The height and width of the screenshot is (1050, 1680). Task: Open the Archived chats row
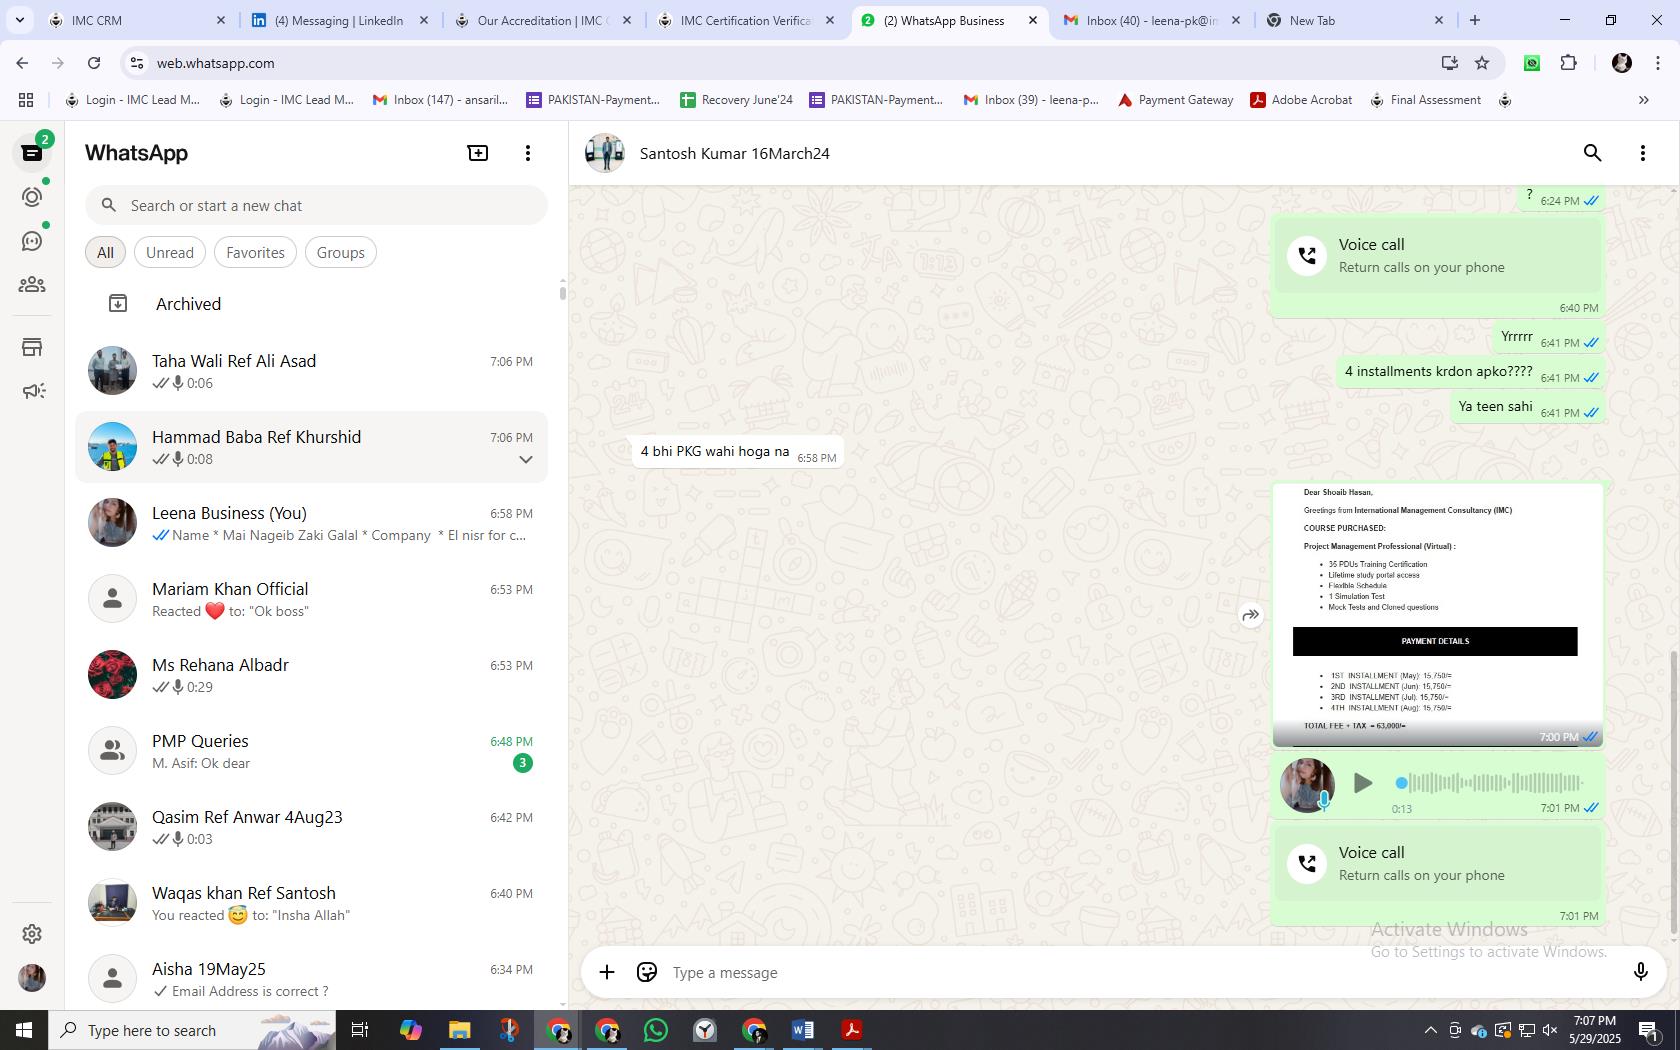[312, 304]
